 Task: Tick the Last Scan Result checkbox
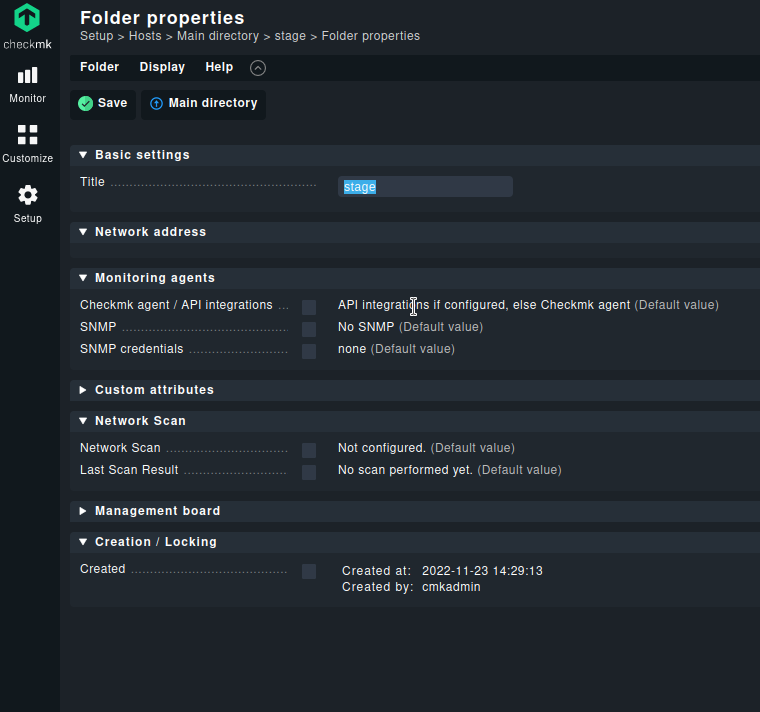(309, 472)
